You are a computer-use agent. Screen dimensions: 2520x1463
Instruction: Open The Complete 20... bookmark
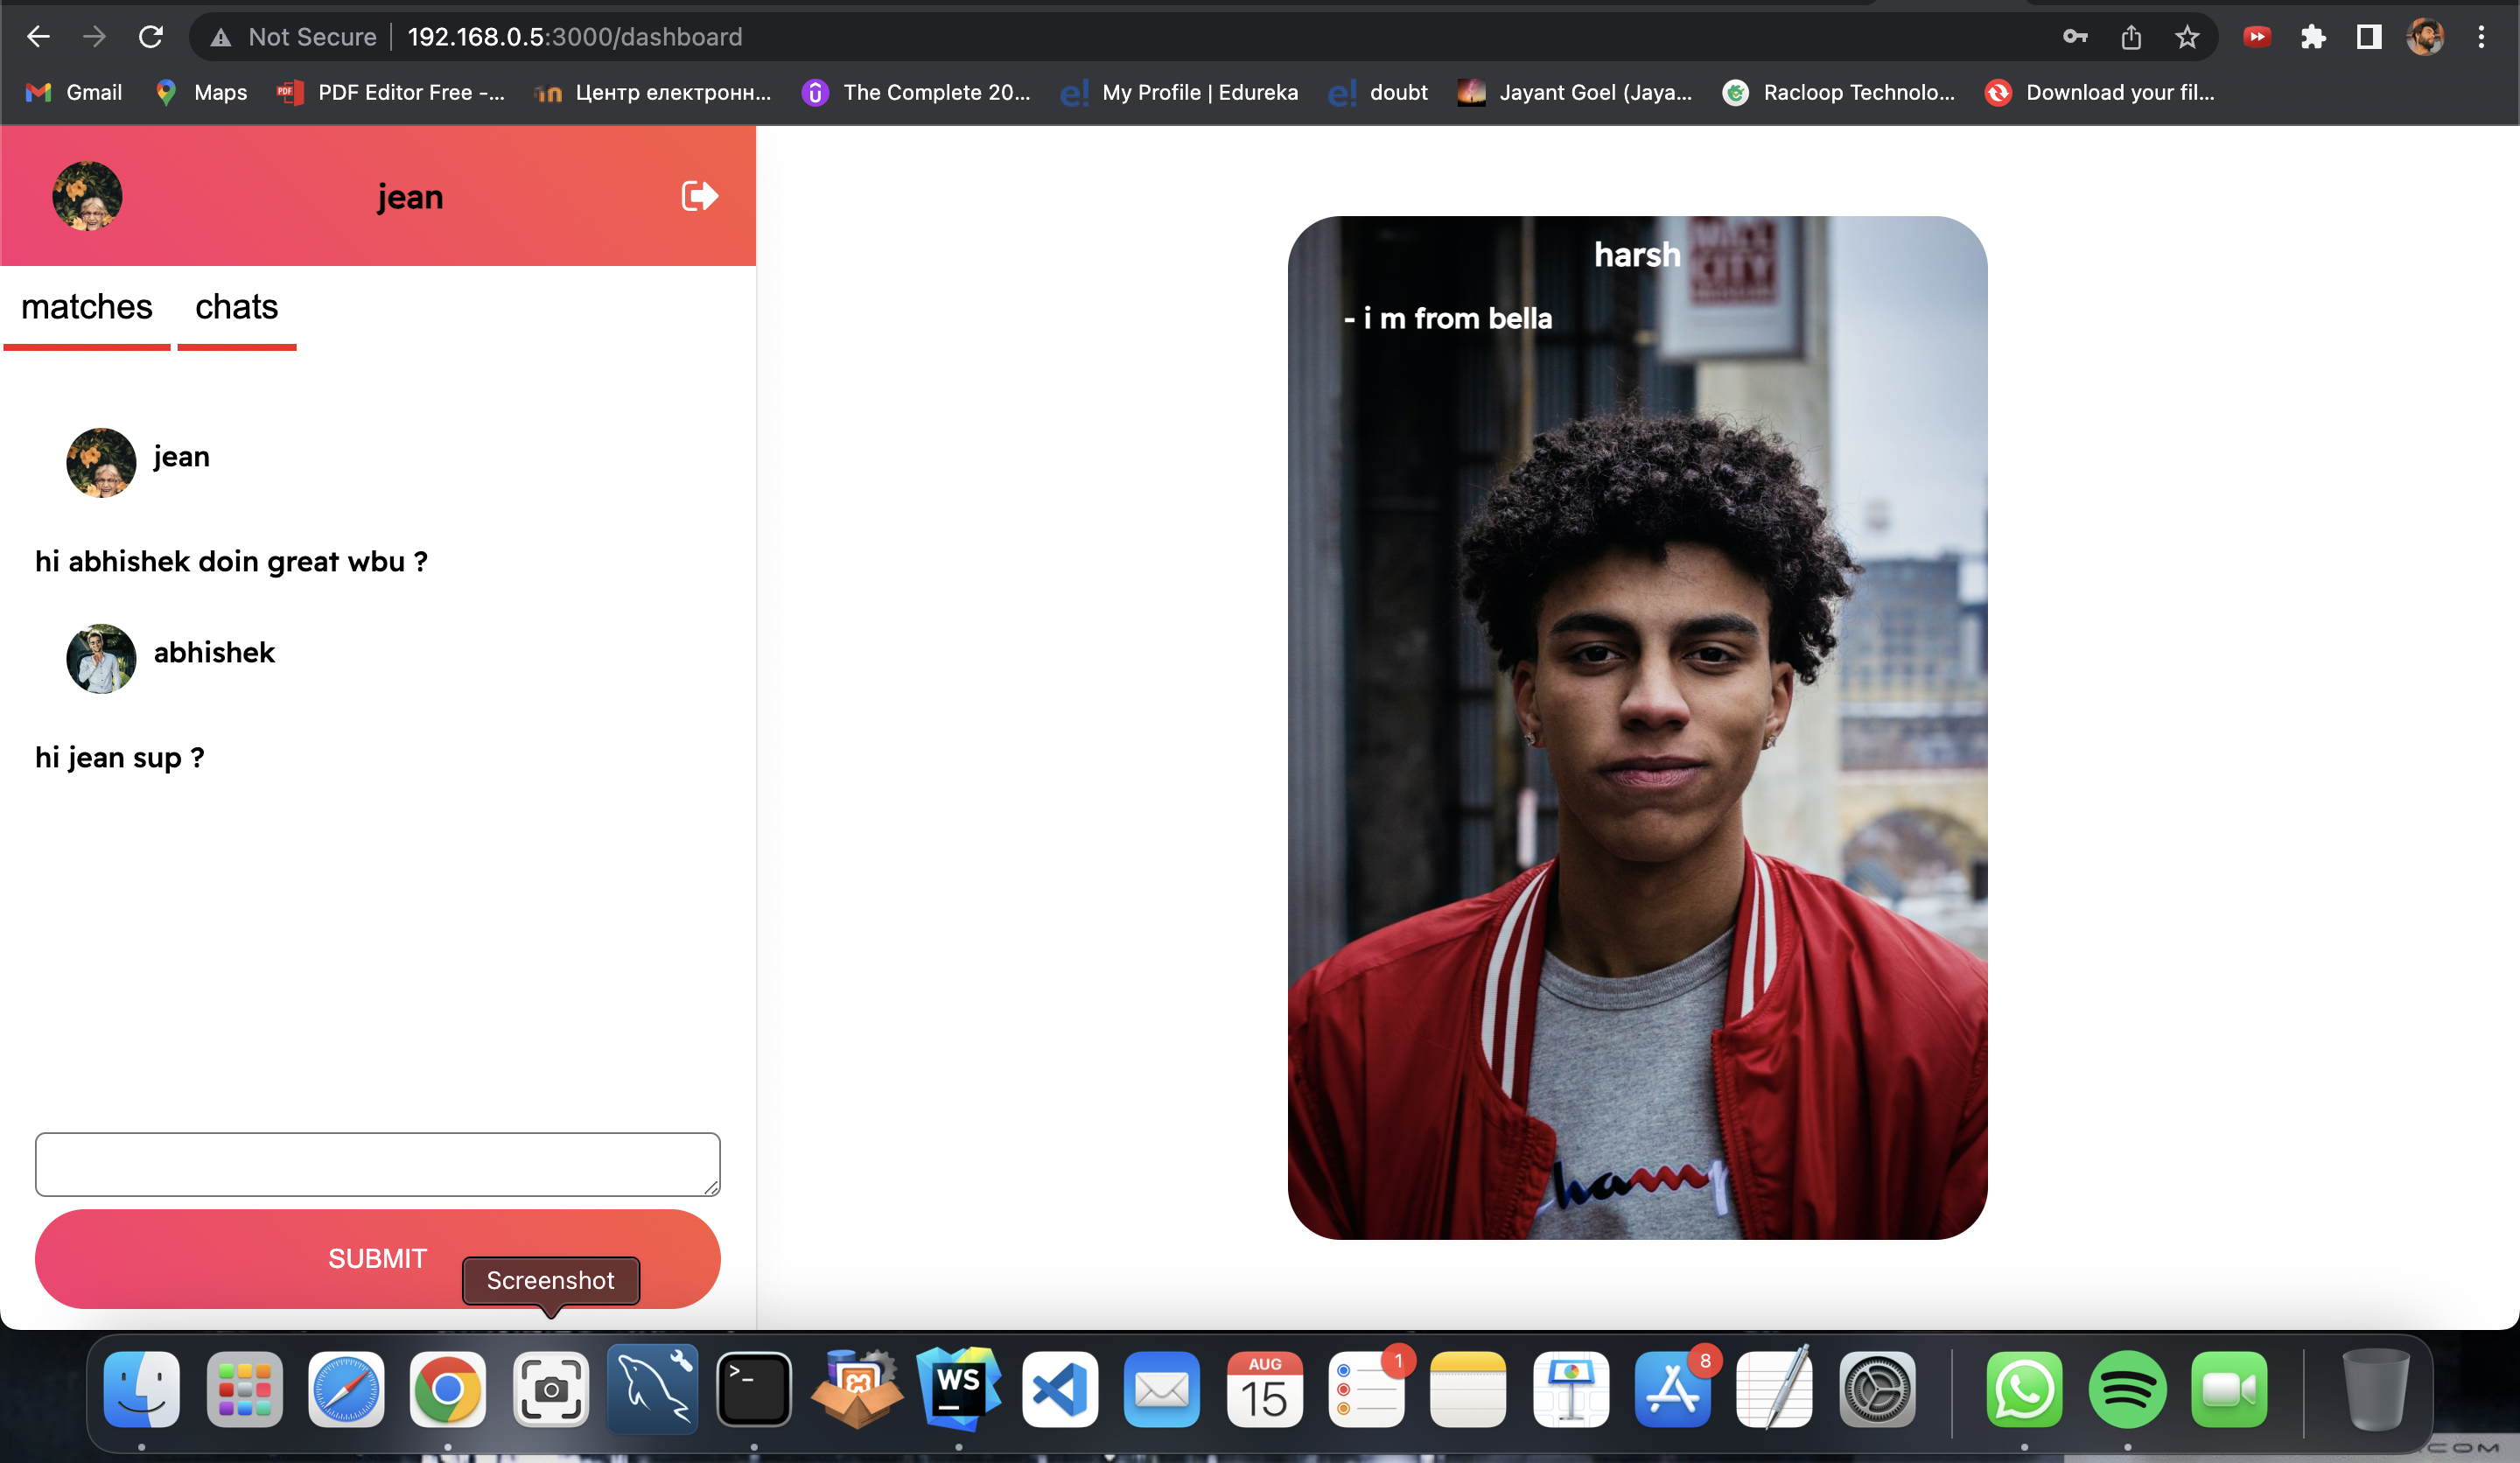point(916,92)
